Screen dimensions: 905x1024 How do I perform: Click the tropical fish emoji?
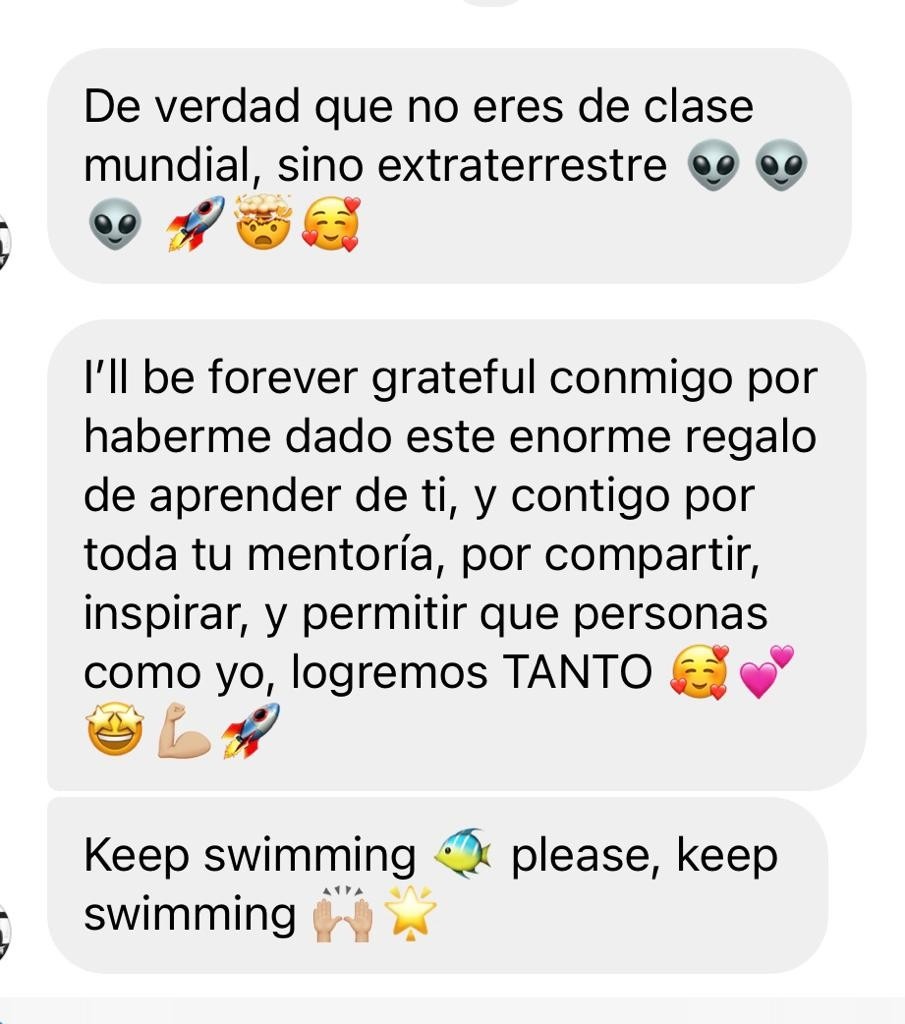click(x=464, y=852)
